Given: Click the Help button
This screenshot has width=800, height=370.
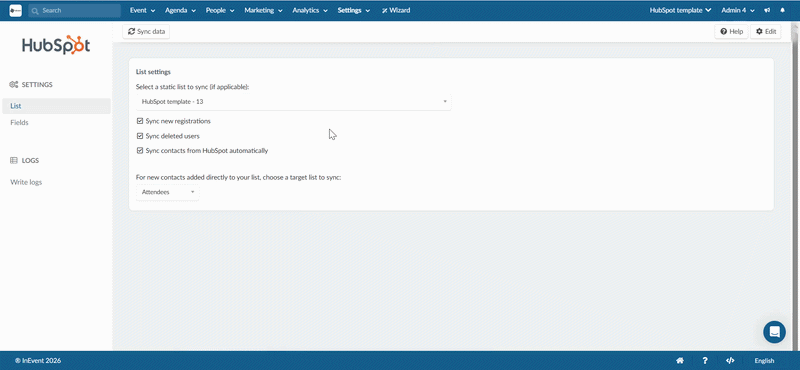Looking at the screenshot, I should pos(731,32).
